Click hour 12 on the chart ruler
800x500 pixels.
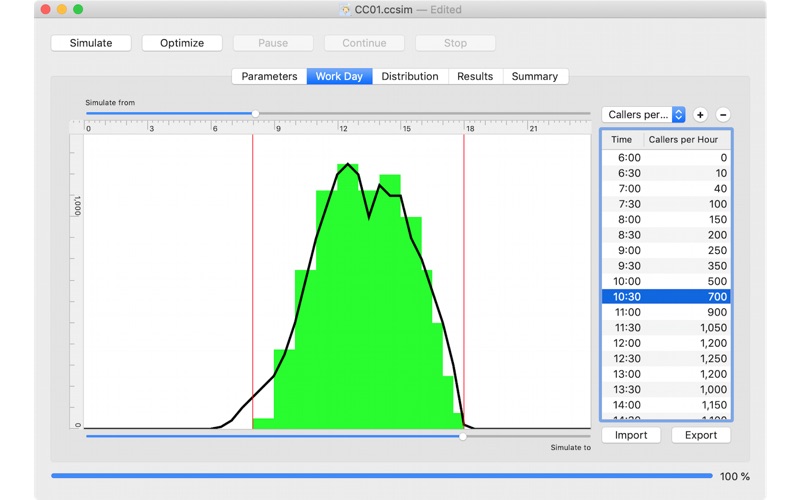pyautogui.click(x=343, y=128)
